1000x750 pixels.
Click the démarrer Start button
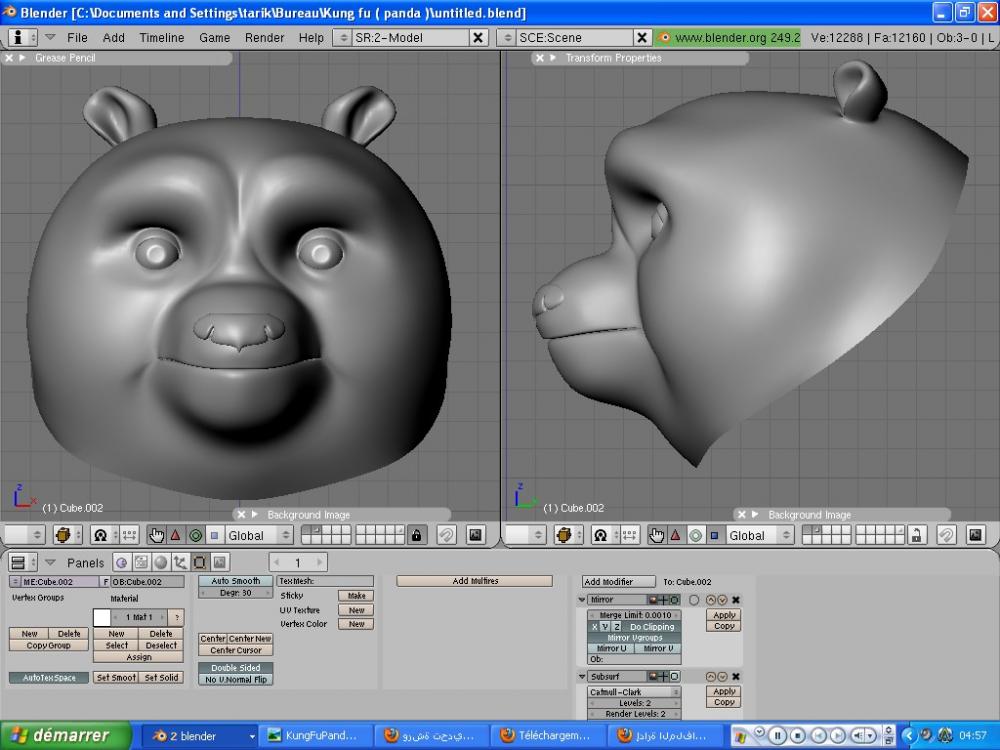[67, 735]
